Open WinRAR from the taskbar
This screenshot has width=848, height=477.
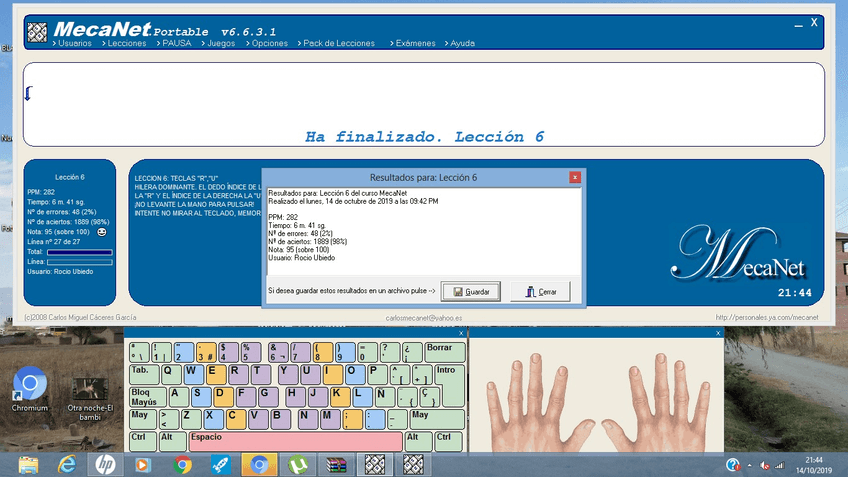point(336,465)
